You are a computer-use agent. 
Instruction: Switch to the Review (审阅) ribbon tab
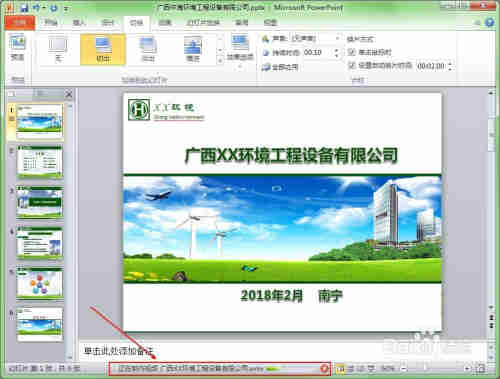pos(242,23)
